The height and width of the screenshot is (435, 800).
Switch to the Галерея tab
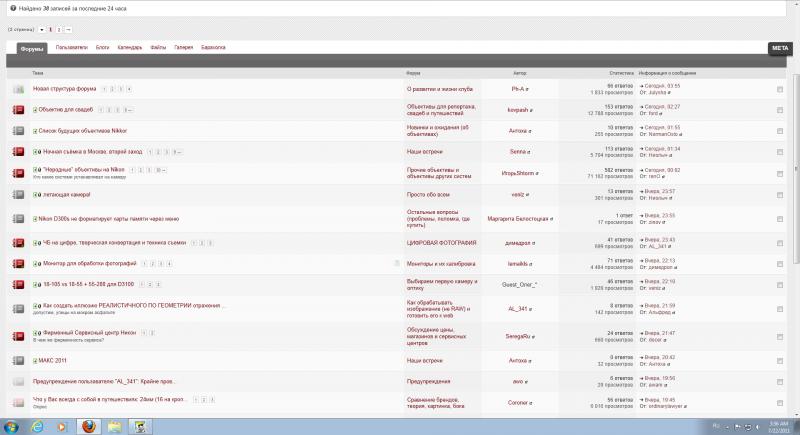point(184,47)
